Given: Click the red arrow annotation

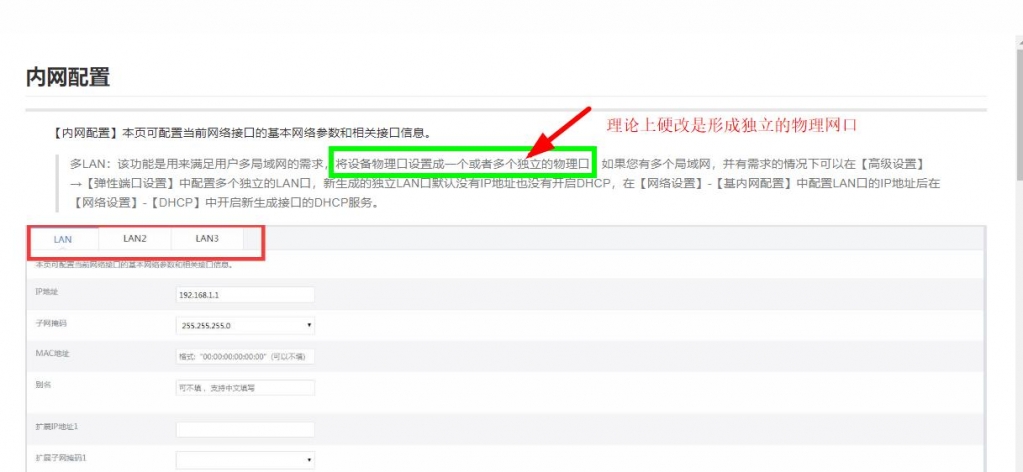Looking at the screenshot, I should pos(560,134).
